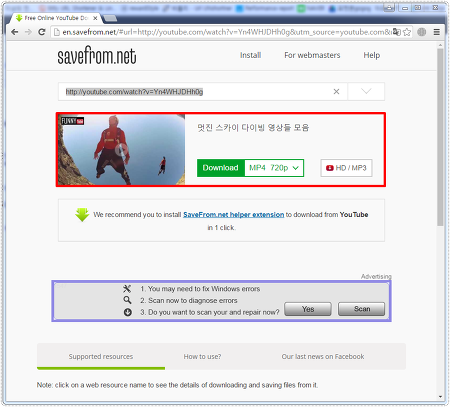Click the Korean video title text

click(253, 128)
